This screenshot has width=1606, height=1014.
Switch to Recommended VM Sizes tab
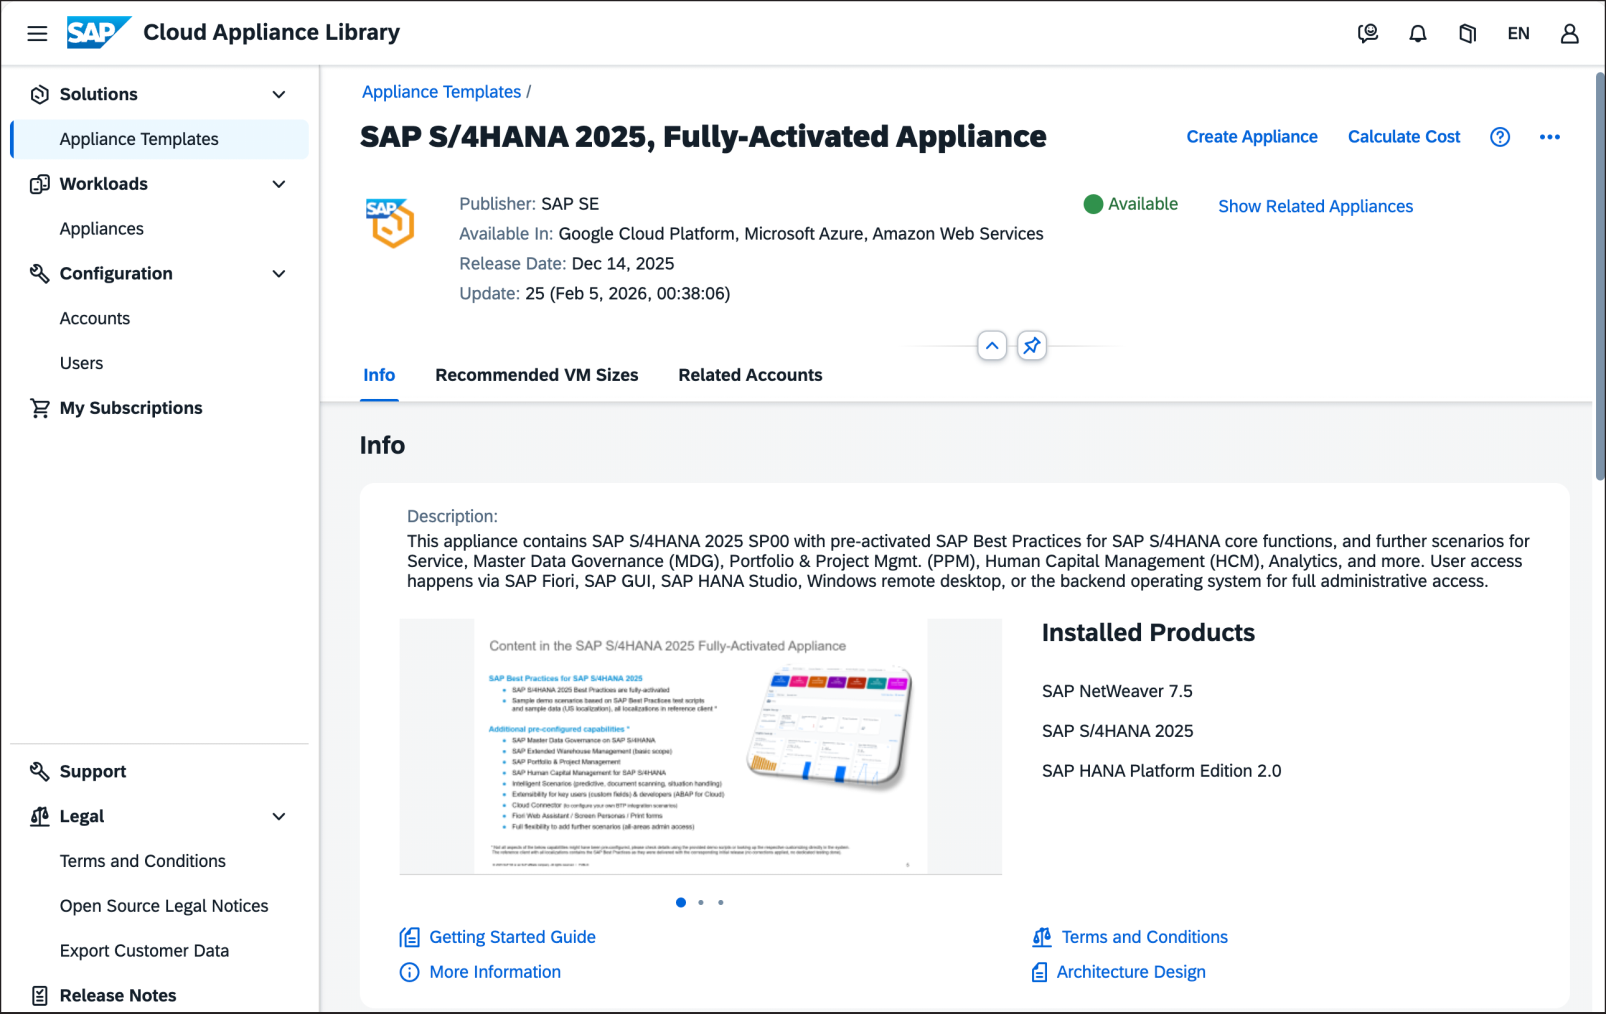coord(537,375)
